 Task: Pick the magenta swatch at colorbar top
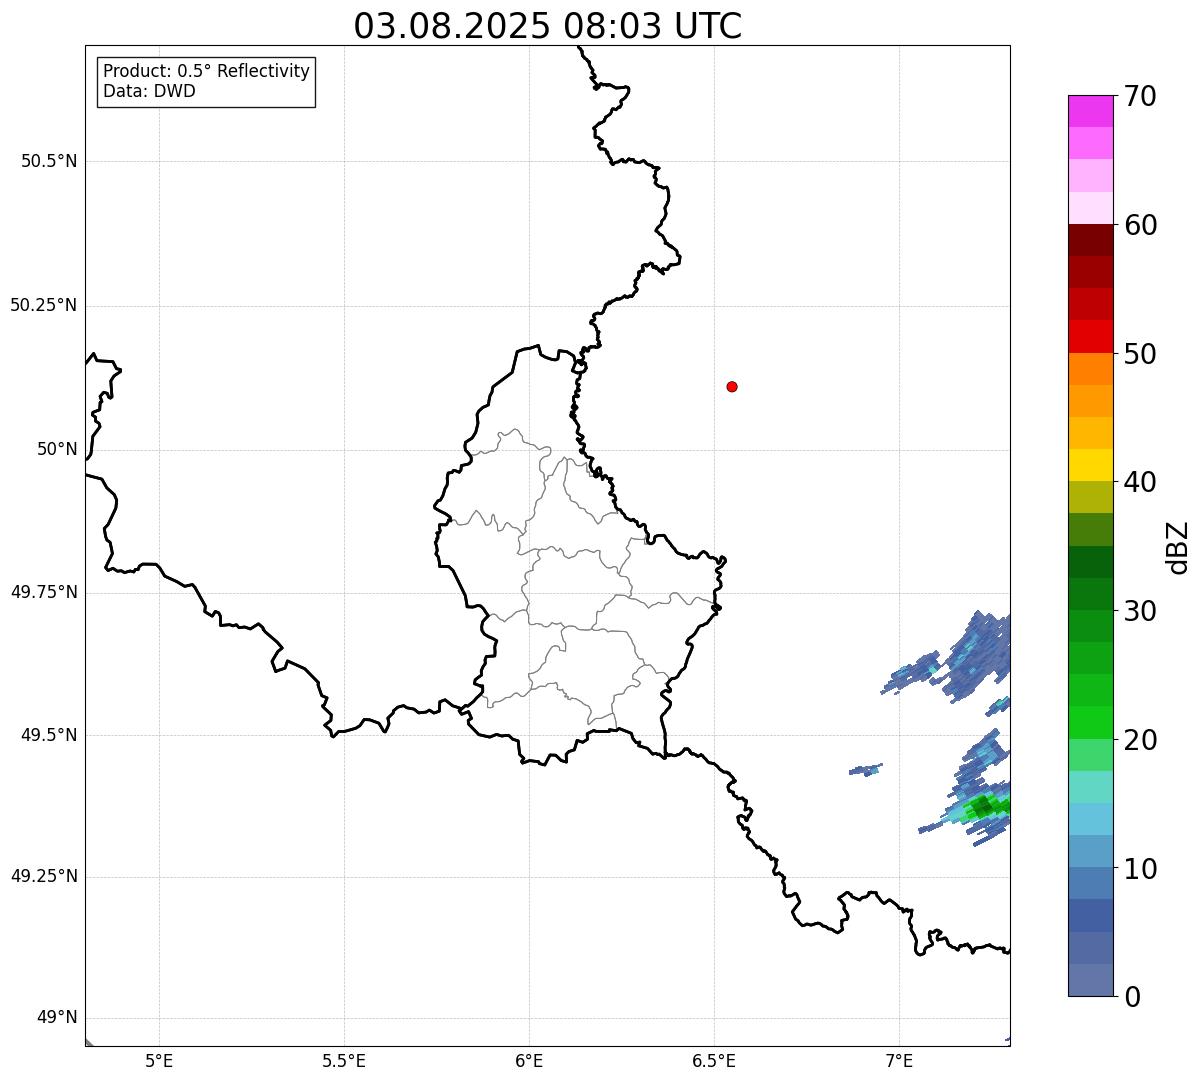[1091, 111]
